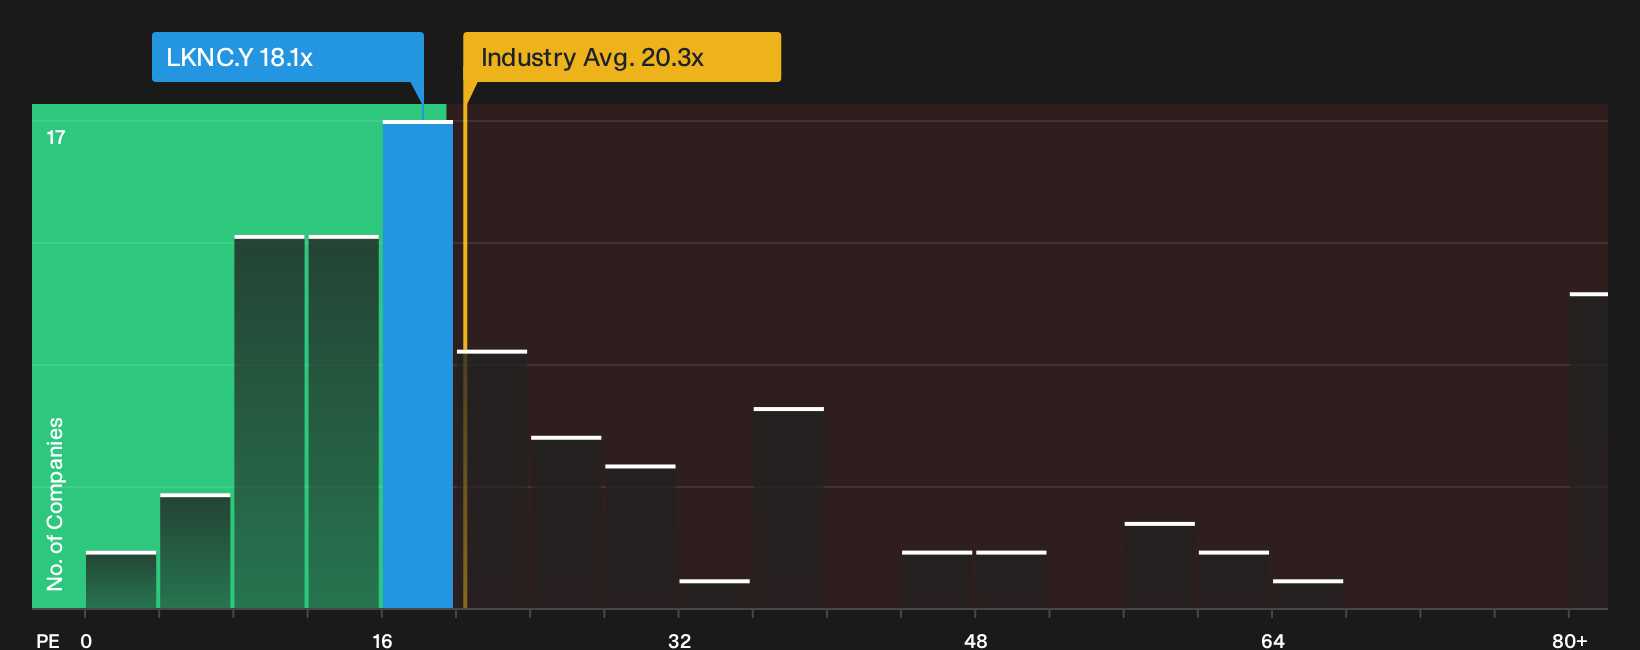This screenshot has width=1640, height=650.
Task: Select the 32 tick label on PE axis
Action: (x=679, y=641)
